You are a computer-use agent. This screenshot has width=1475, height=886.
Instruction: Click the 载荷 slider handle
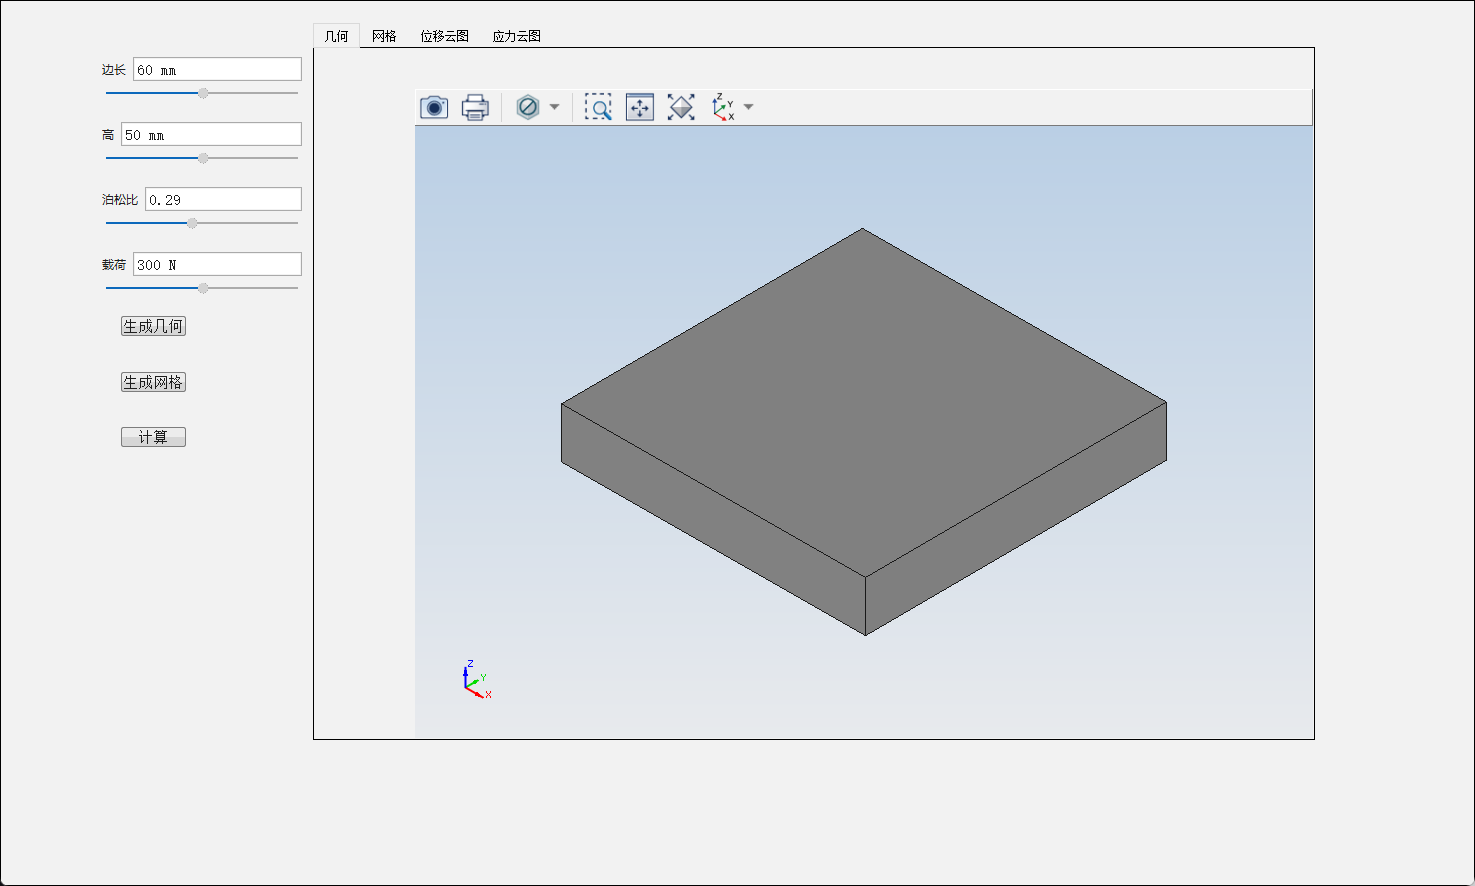[x=203, y=288]
